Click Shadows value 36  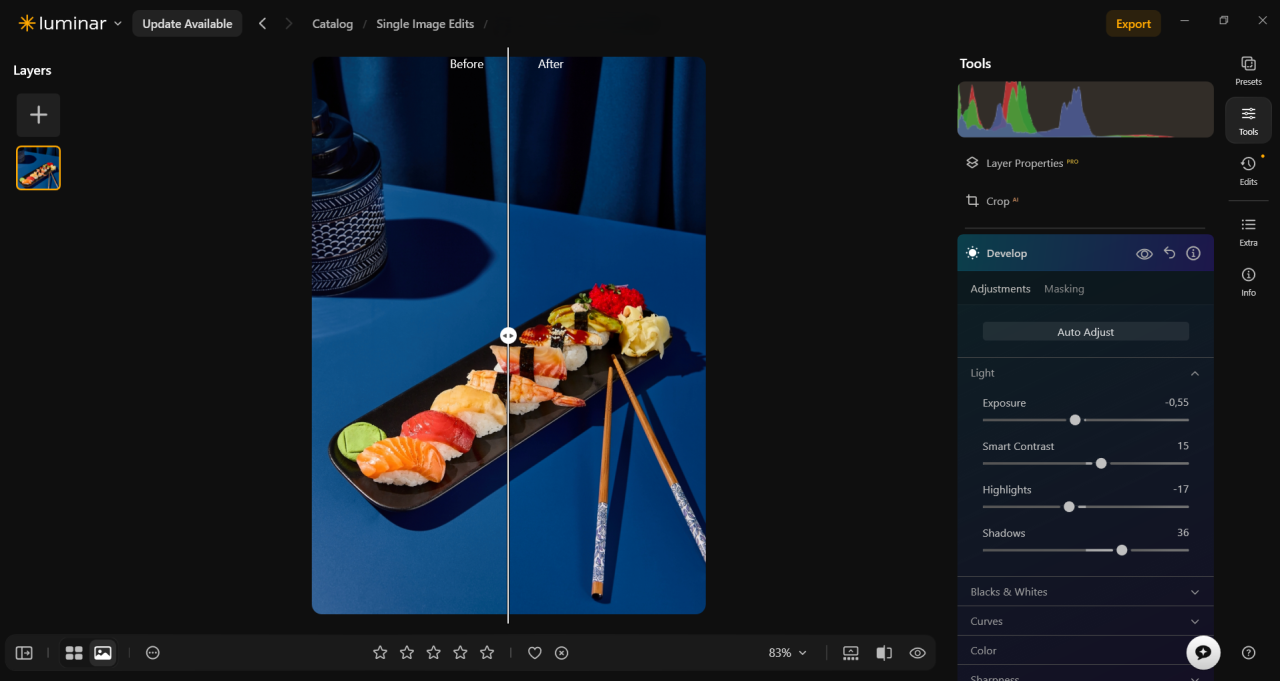(1183, 533)
